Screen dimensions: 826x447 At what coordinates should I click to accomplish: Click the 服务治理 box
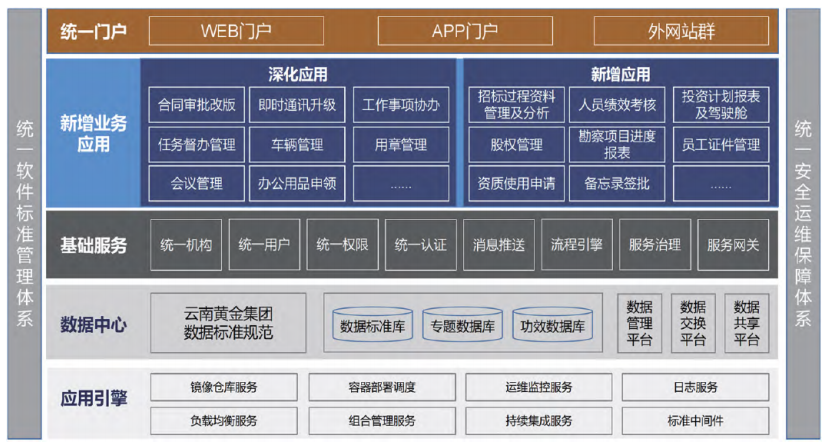[655, 245]
